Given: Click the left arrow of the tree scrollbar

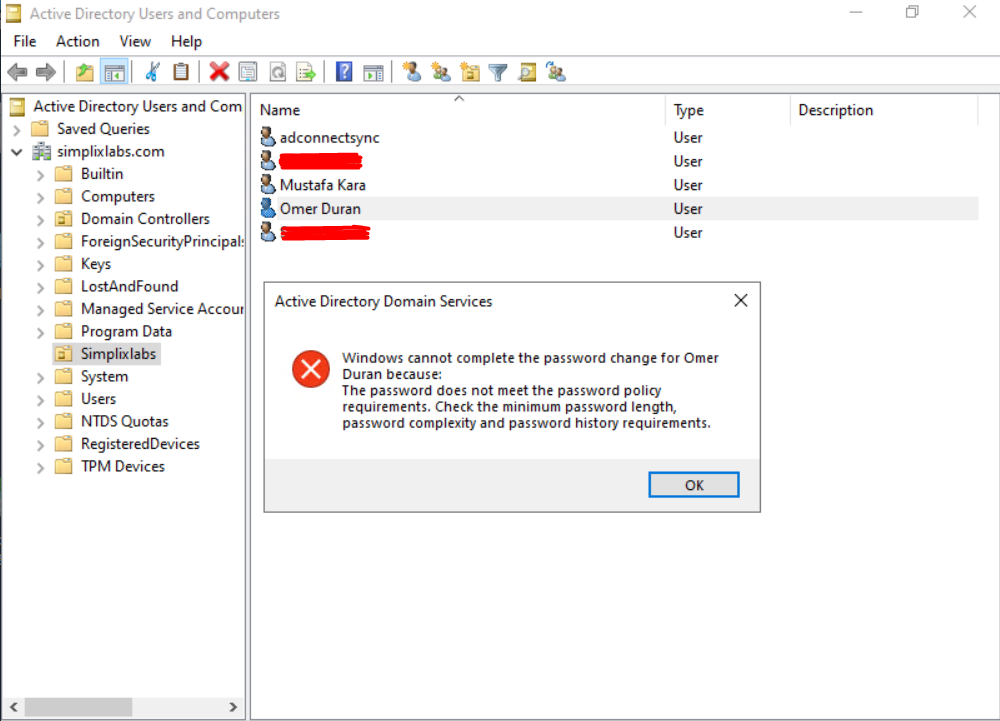Looking at the screenshot, I should click(x=13, y=706).
